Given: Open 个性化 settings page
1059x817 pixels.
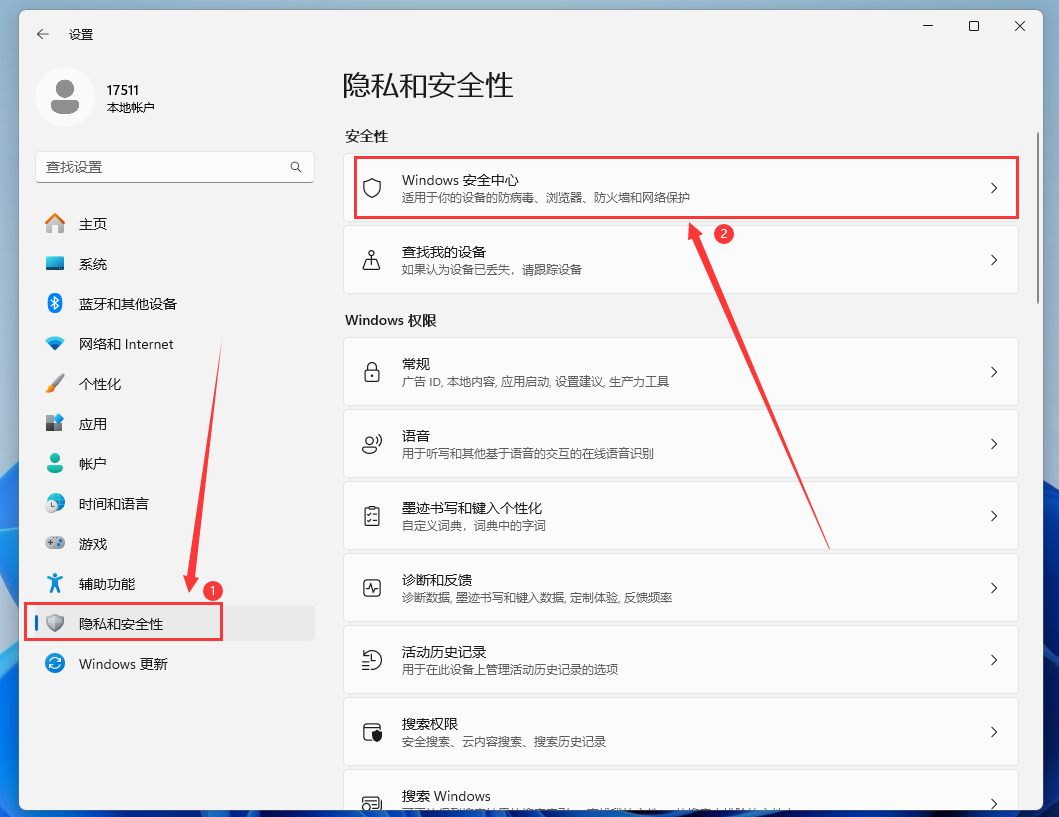Looking at the screenshot, I should pos(100,384).
